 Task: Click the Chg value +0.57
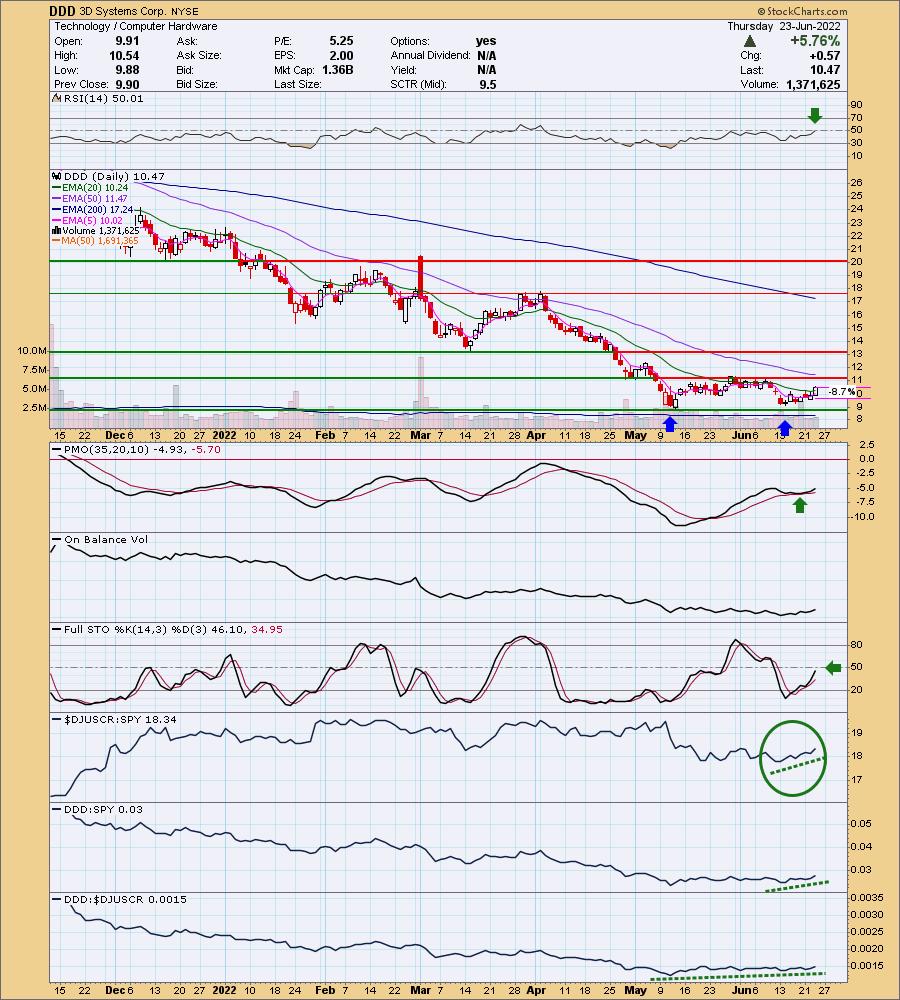(823, 55)
